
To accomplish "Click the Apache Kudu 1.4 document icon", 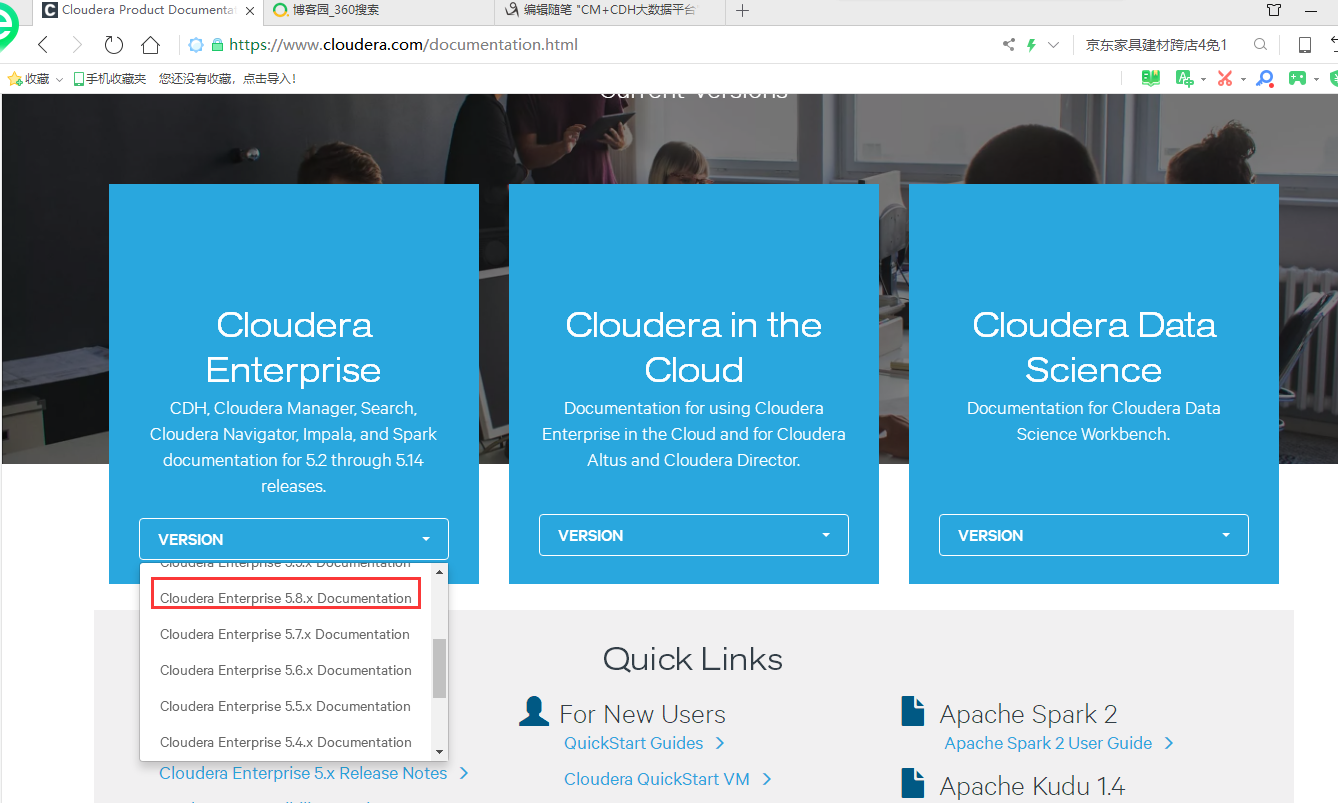I will pyautogui.click(x=913, y=783).
